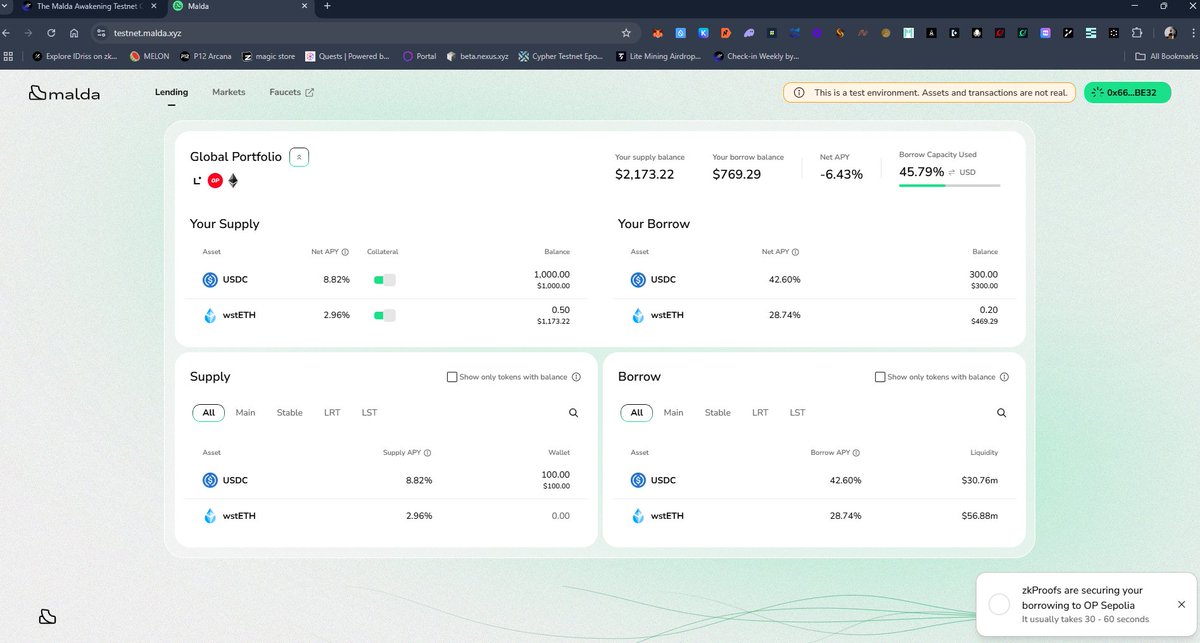1200x643 pixels.
Task: Reload the page with browser refresh button
Action: [x=51, y=32]
